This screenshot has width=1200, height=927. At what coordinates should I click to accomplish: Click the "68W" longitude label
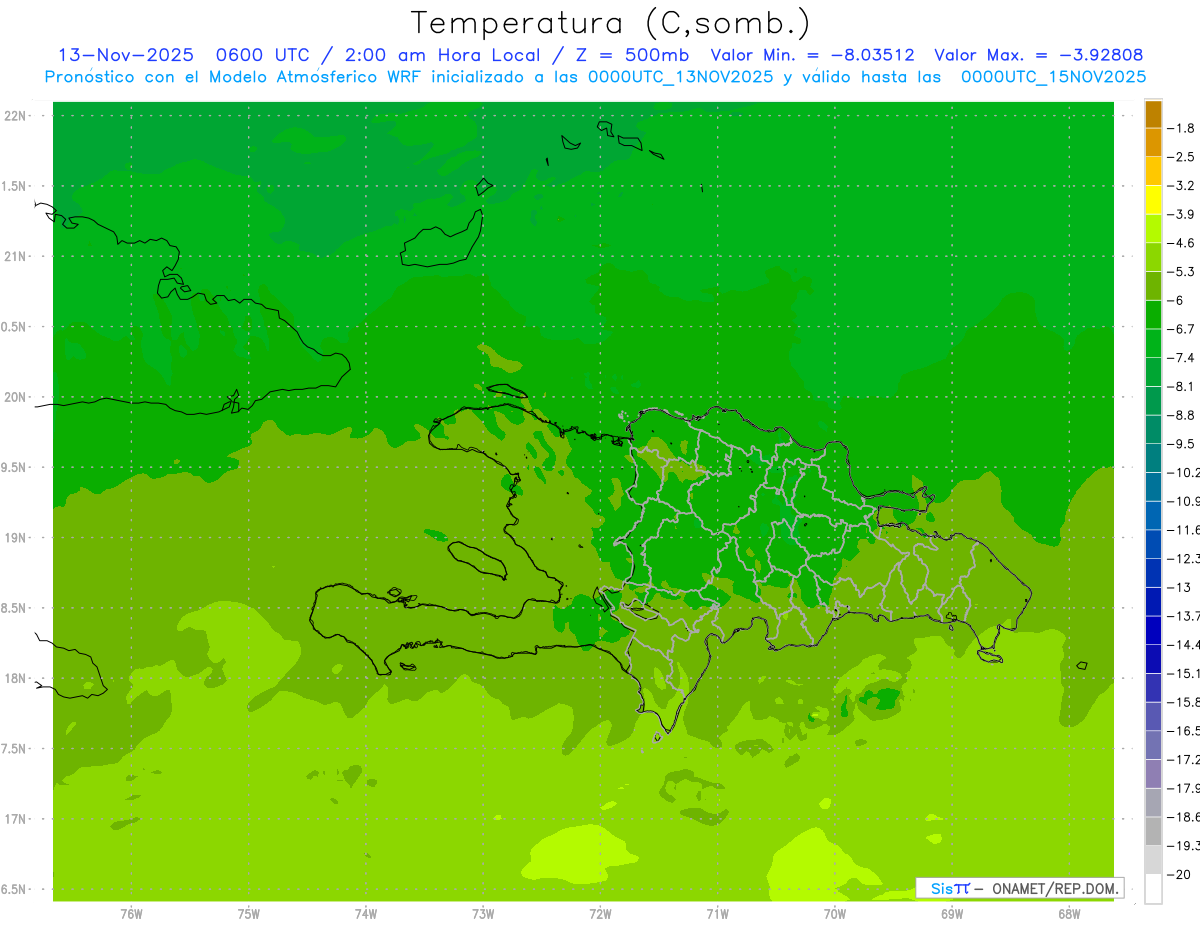(x=1069, y=914)
